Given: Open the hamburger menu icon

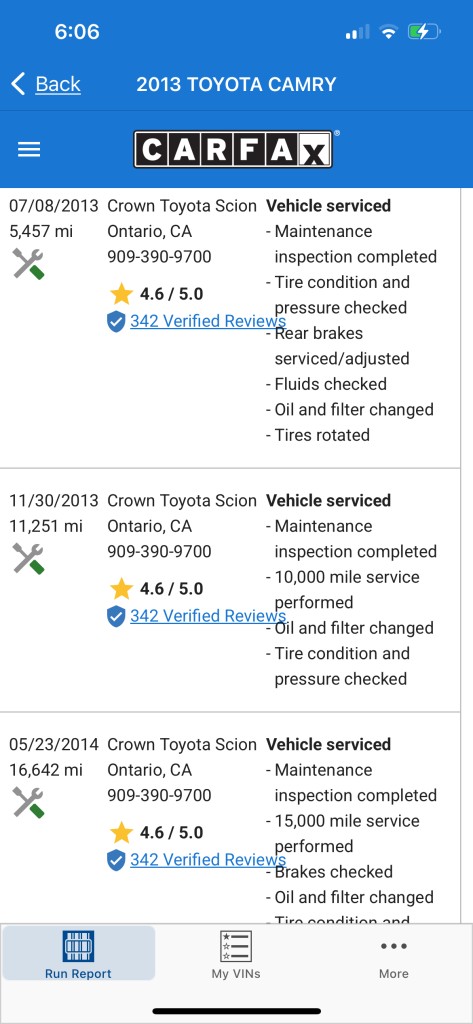Looking at the screenshot, I should (29, 150).
